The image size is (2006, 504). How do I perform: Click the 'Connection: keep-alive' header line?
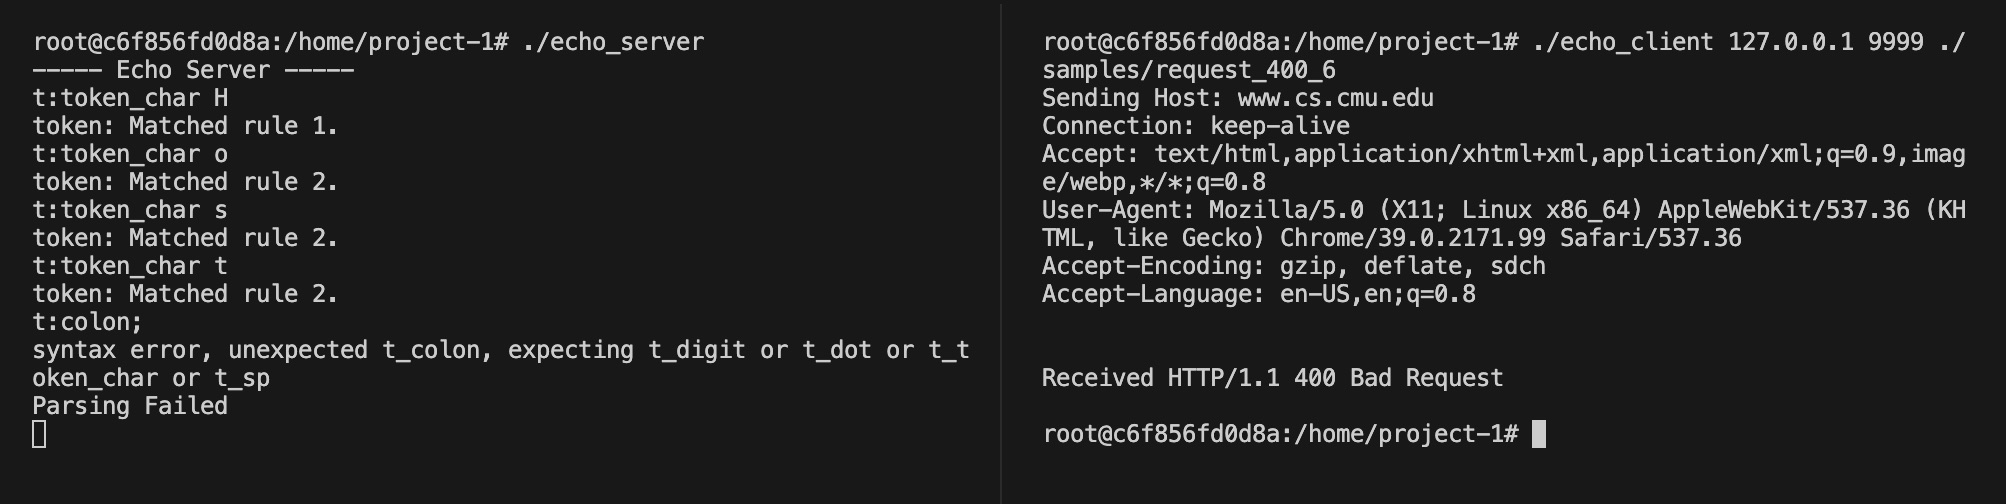[x=1196, y=126]
